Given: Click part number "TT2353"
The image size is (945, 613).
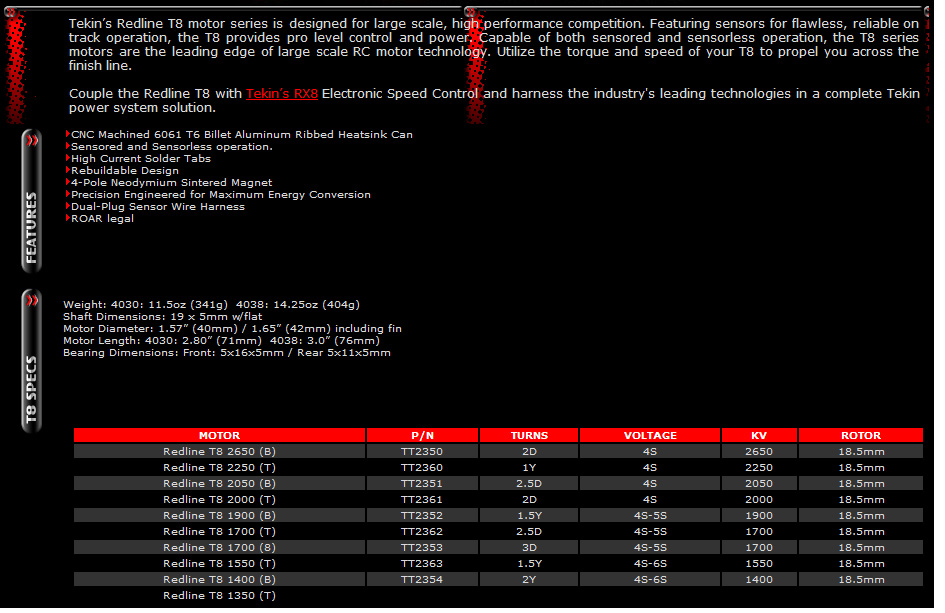Looking at the screenshot, I should click(x=422, y=547).
